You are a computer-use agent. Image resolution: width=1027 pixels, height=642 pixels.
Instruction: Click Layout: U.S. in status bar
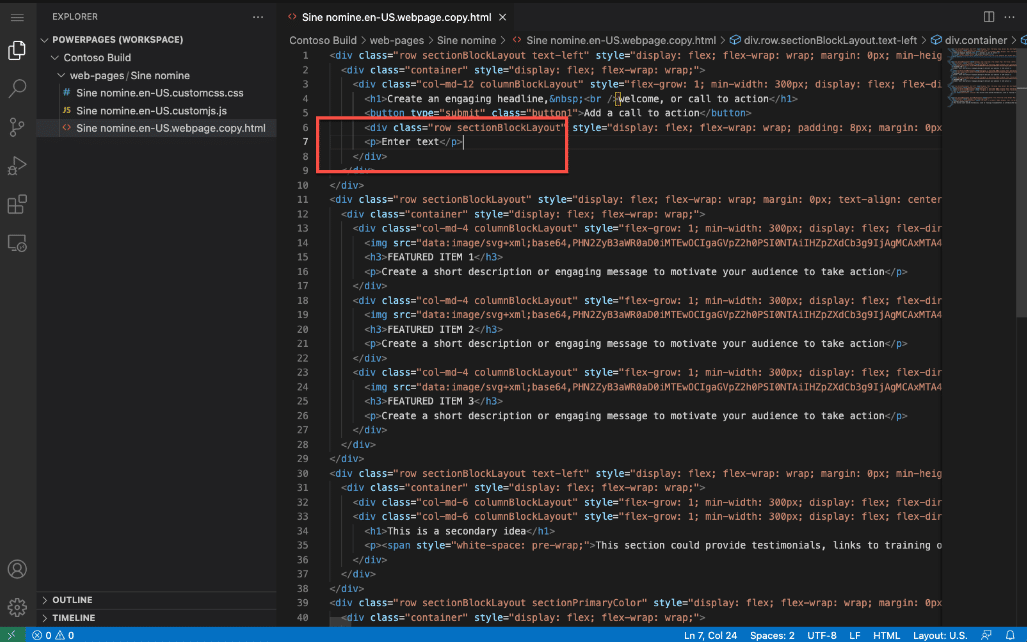940,635
